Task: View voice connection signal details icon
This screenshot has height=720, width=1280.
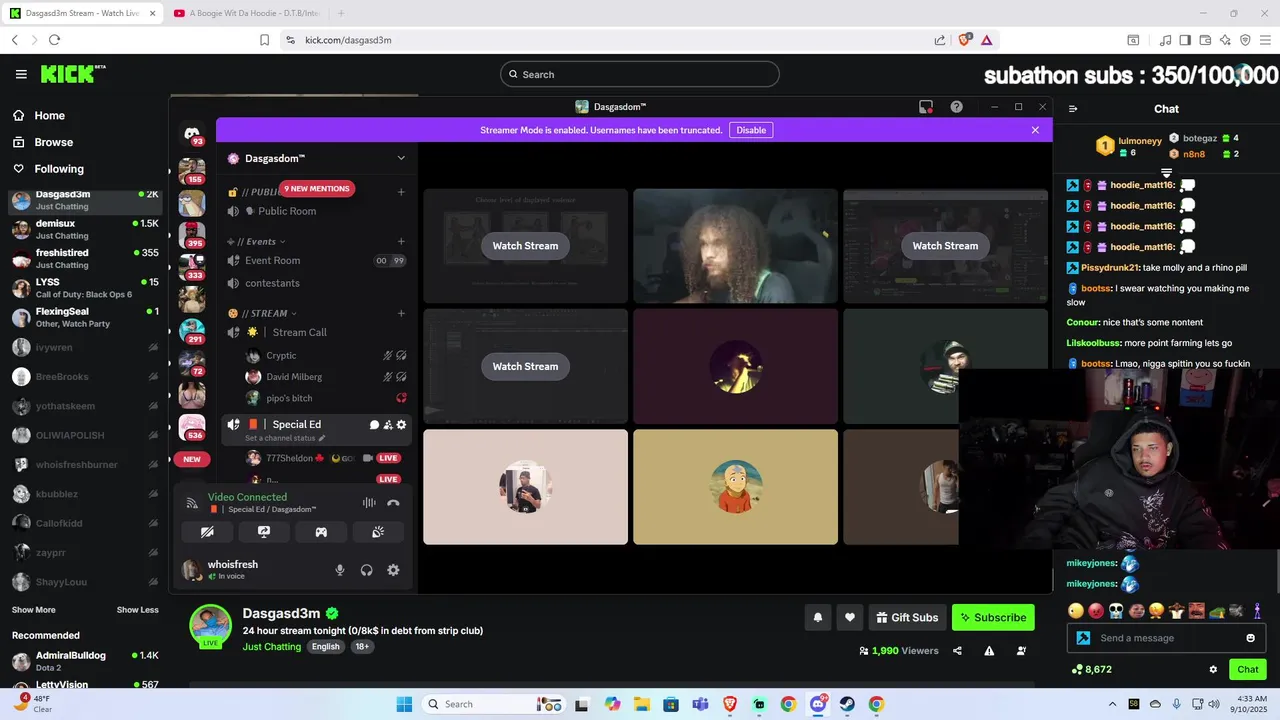Action: pyautogui.click(x=192, y=503)
